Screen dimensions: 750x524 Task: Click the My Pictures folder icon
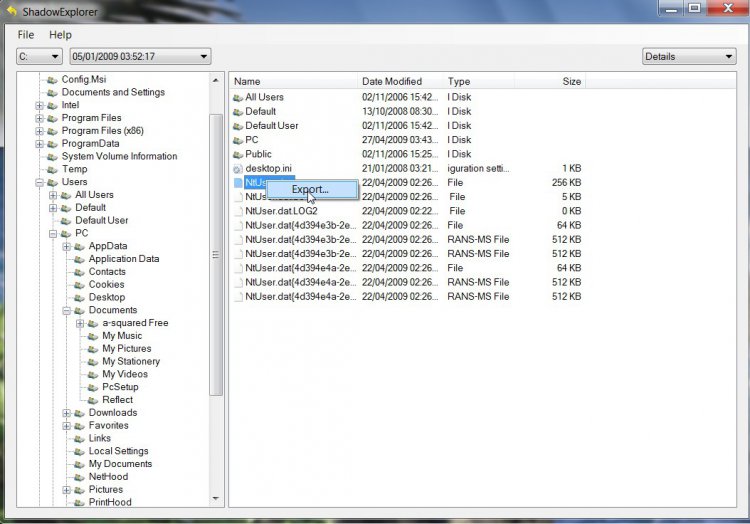(92, 349)
